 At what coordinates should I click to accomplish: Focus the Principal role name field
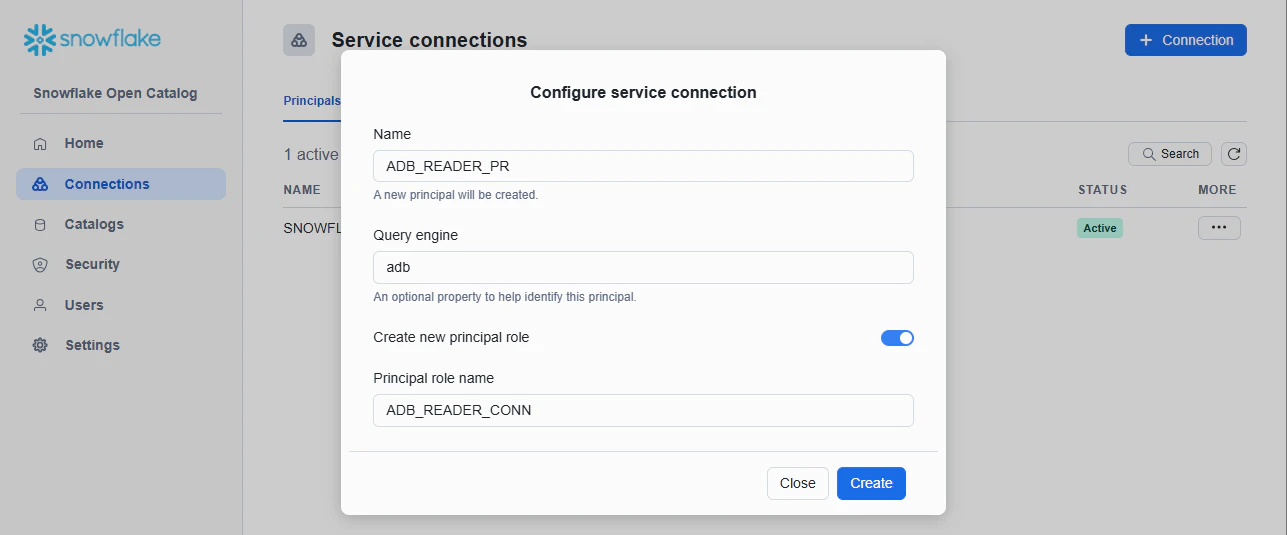pyautogui.click(x=643, y=411)
